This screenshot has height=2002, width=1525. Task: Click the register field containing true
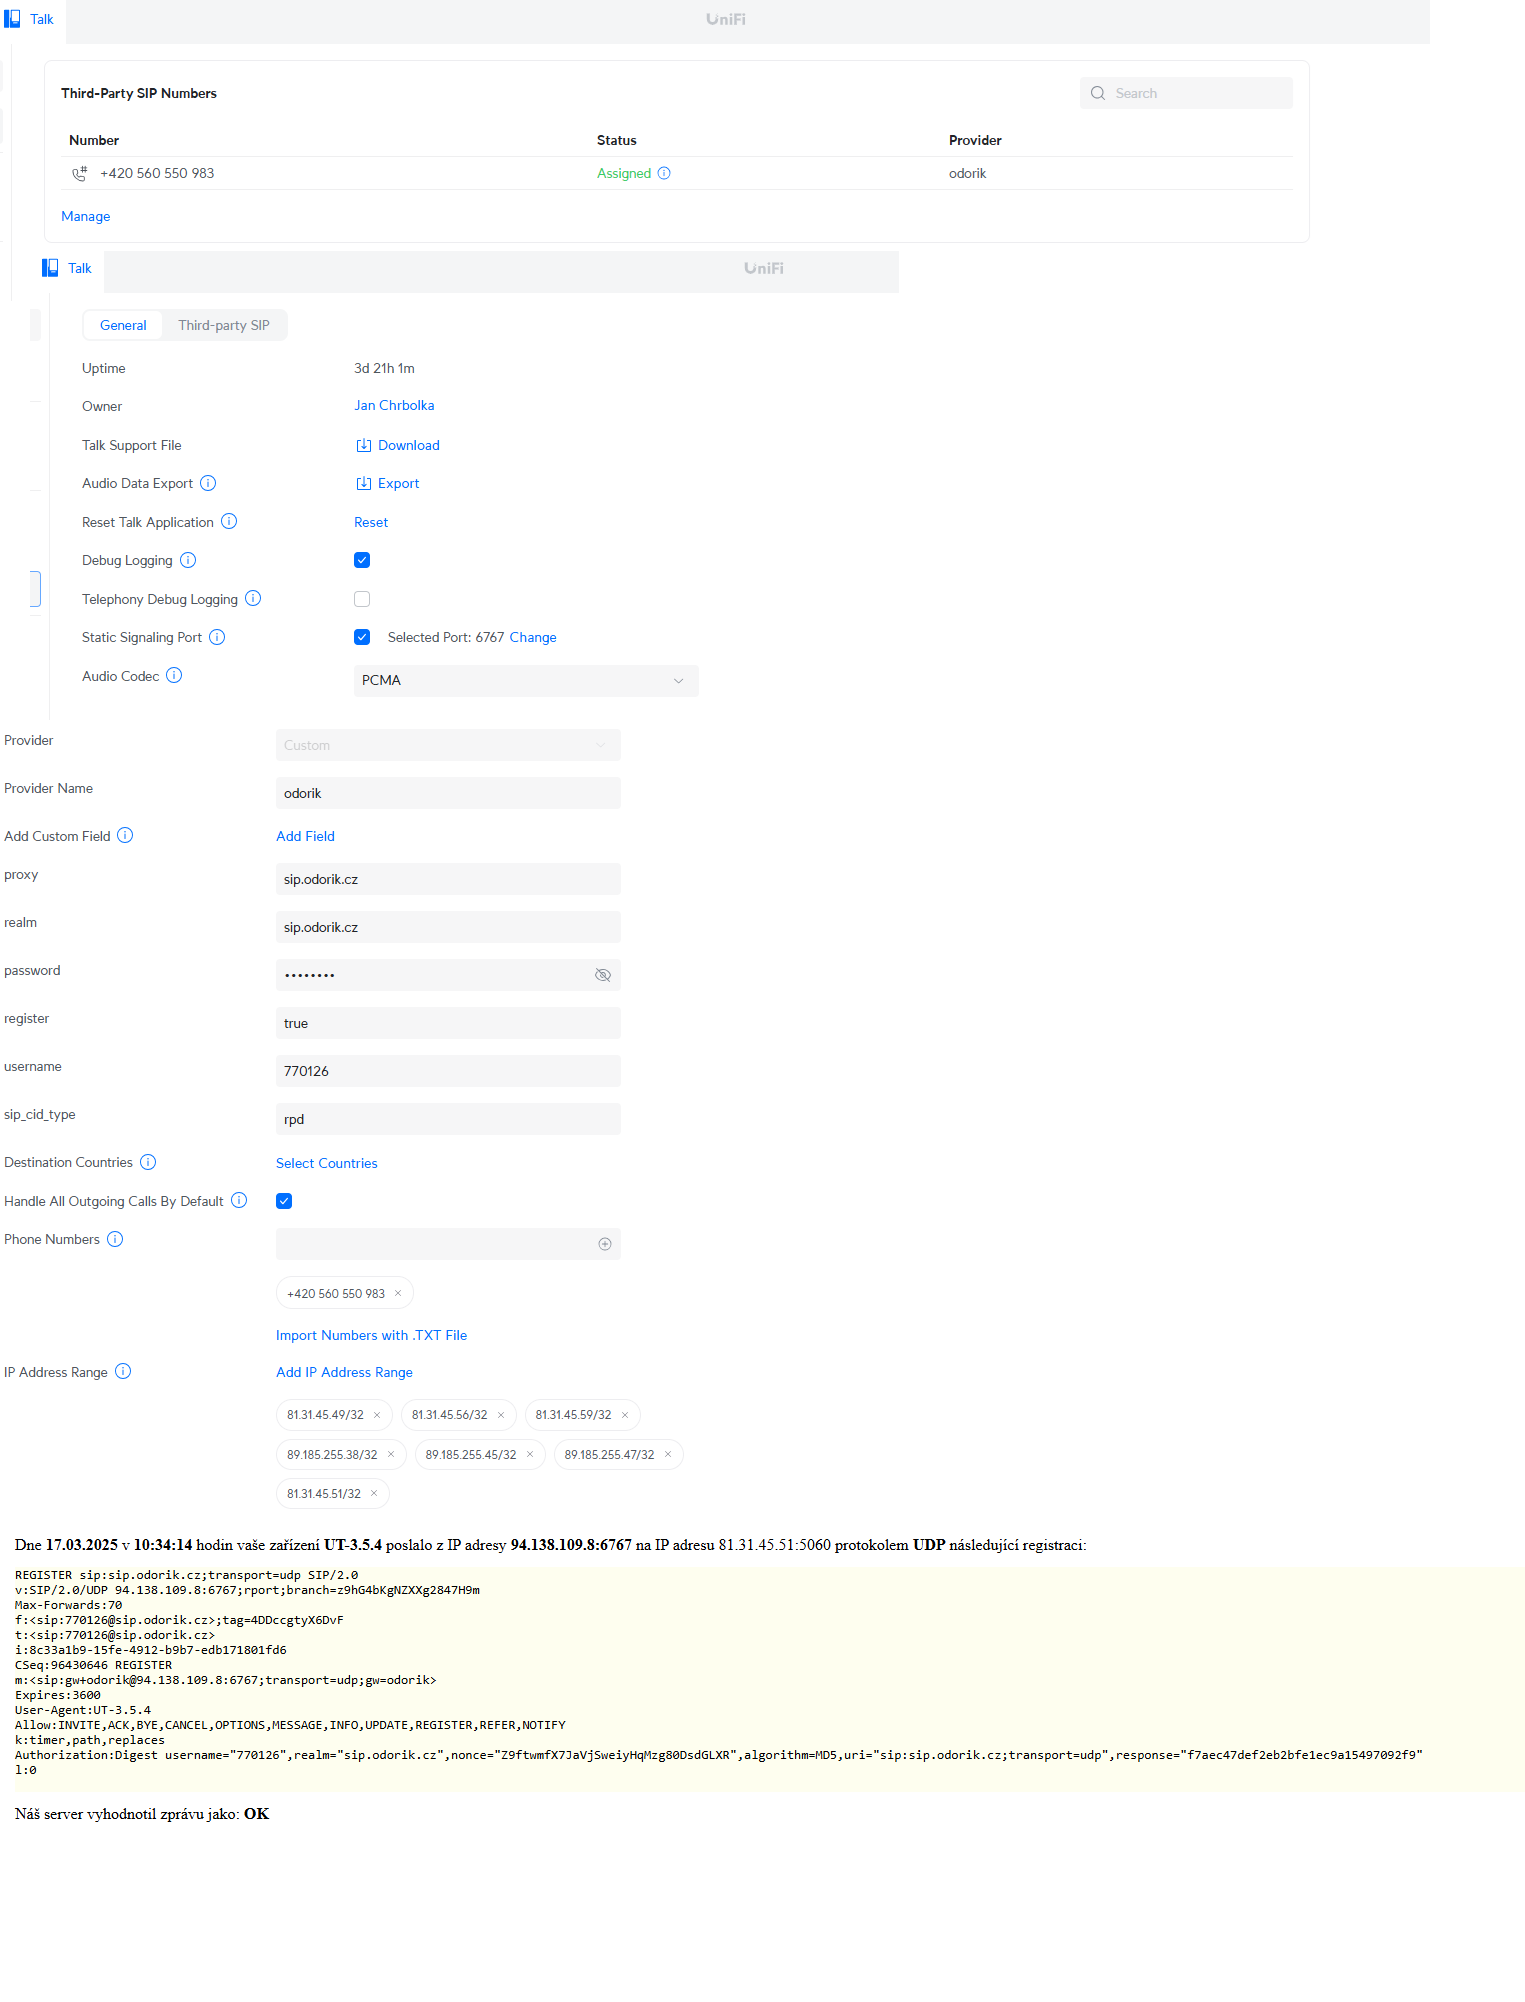(x=448, y=1023)
